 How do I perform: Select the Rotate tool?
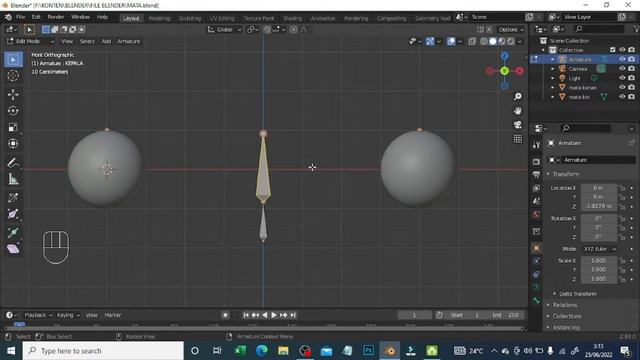pos(13,111)
